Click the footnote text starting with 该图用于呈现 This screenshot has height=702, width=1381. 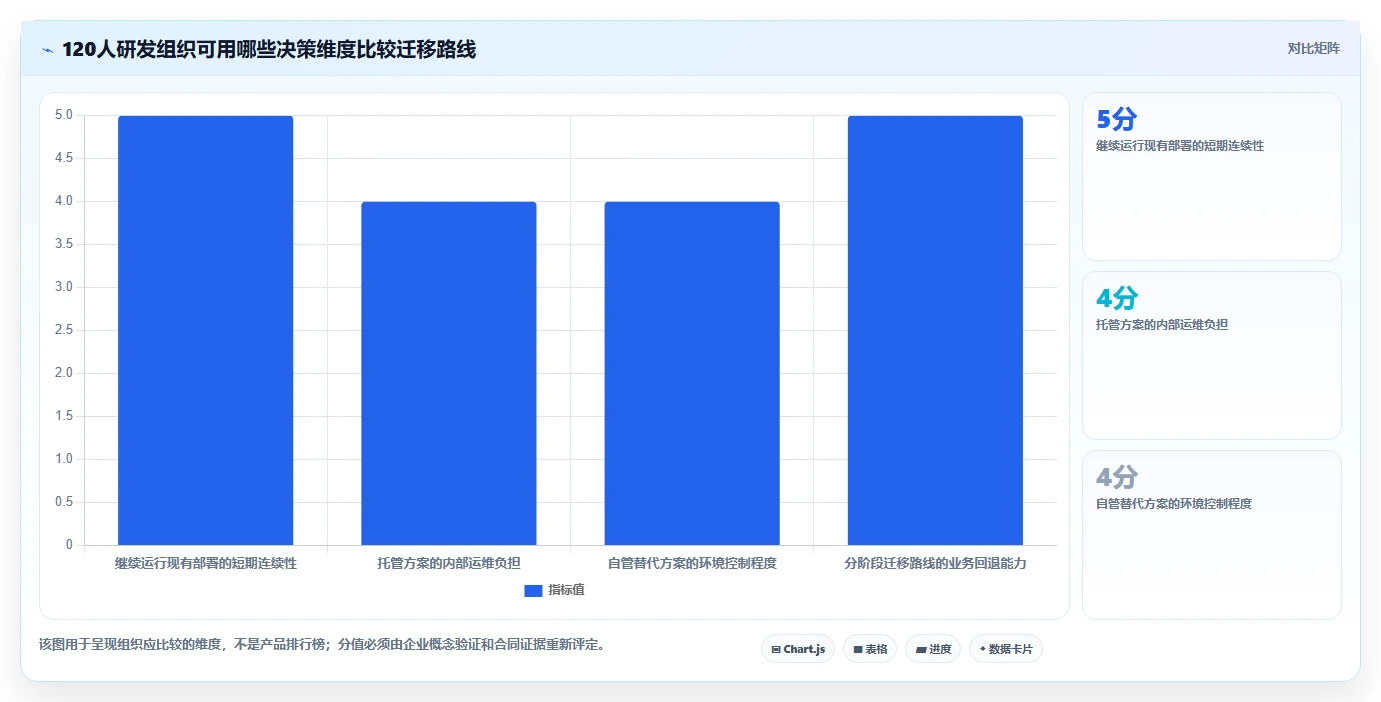[x=321, y=644]
